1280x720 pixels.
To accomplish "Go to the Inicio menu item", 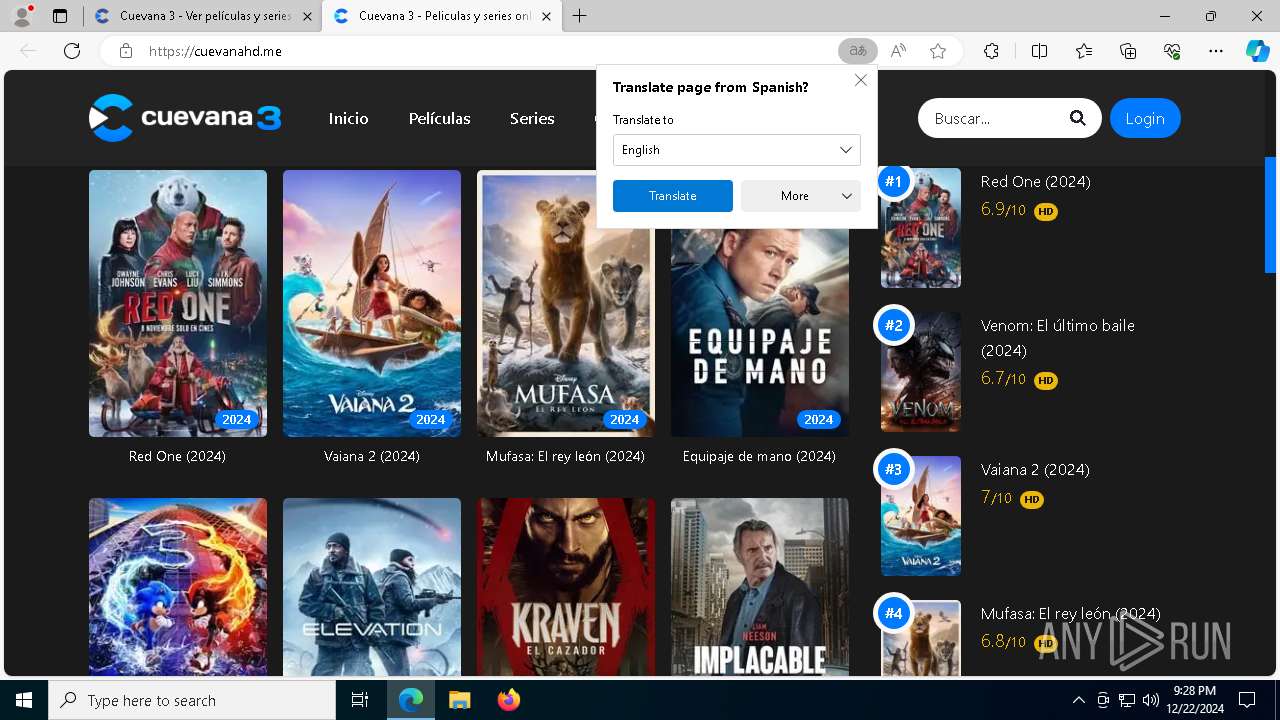I will pos(349,118).
